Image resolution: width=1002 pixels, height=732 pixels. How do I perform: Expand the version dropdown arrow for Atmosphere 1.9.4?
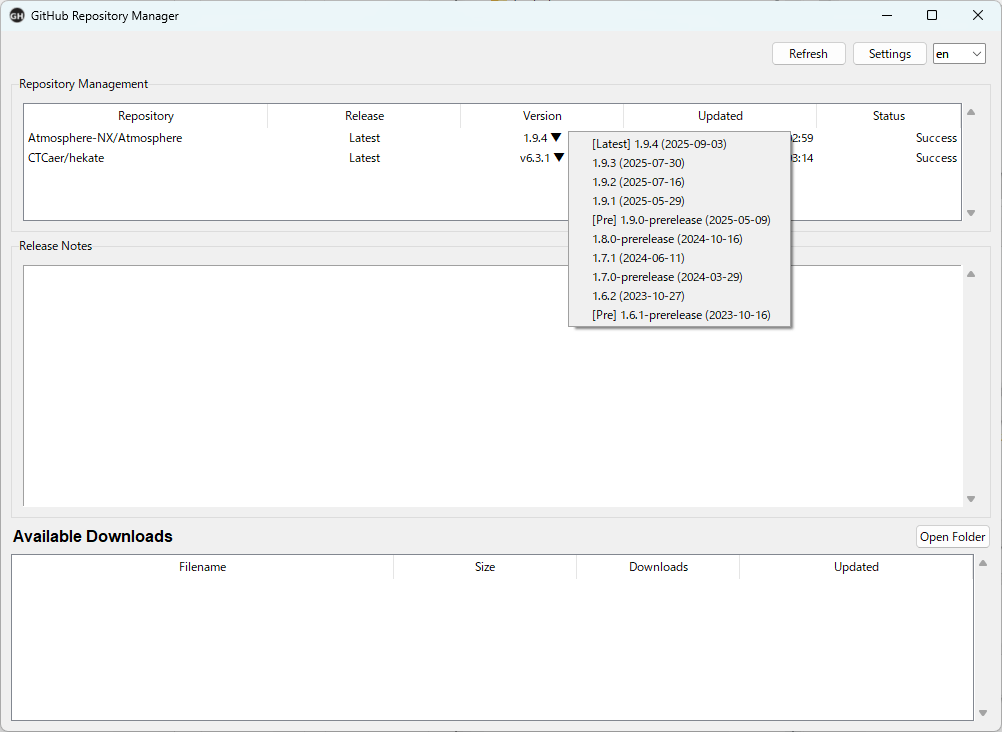tap(556, 137)
